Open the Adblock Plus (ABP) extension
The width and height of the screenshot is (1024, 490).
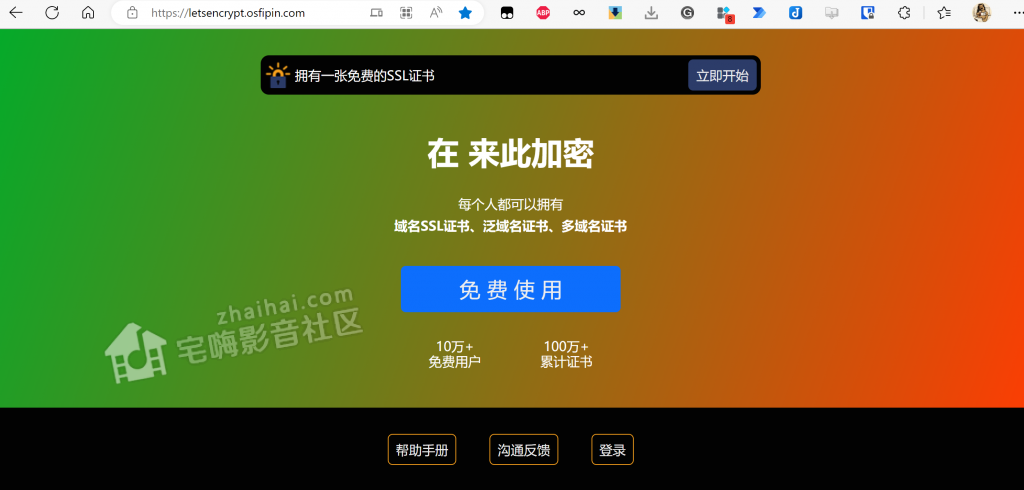click(x=543, y=12)
